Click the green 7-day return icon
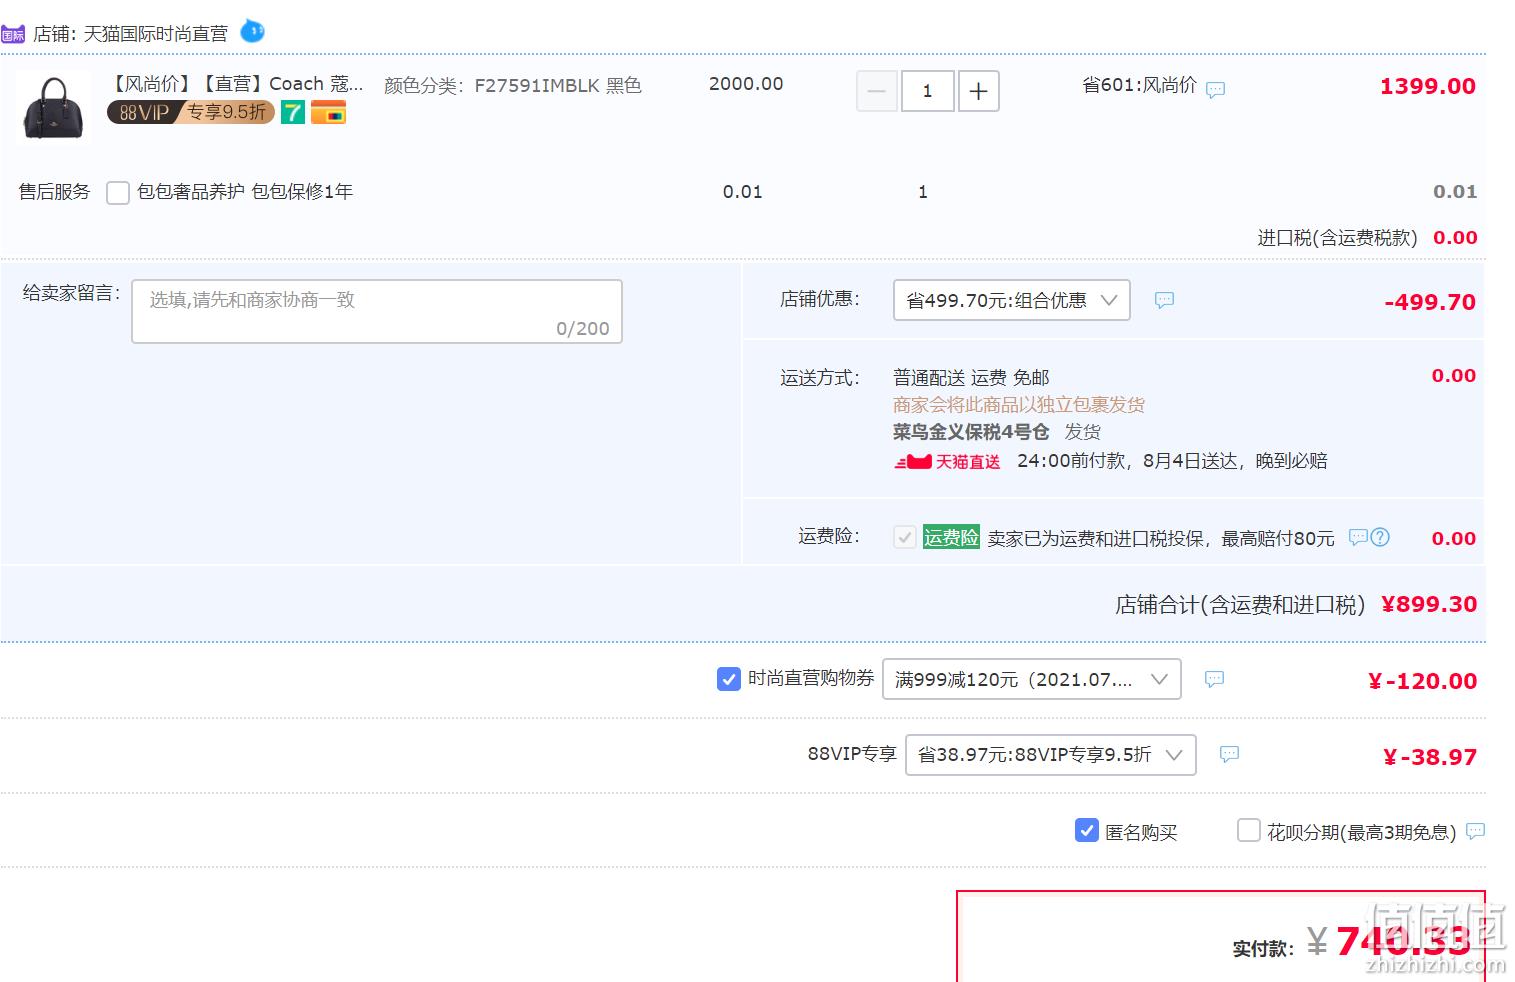Viewport: 1515px width, 982px height. tap(292, 112)
